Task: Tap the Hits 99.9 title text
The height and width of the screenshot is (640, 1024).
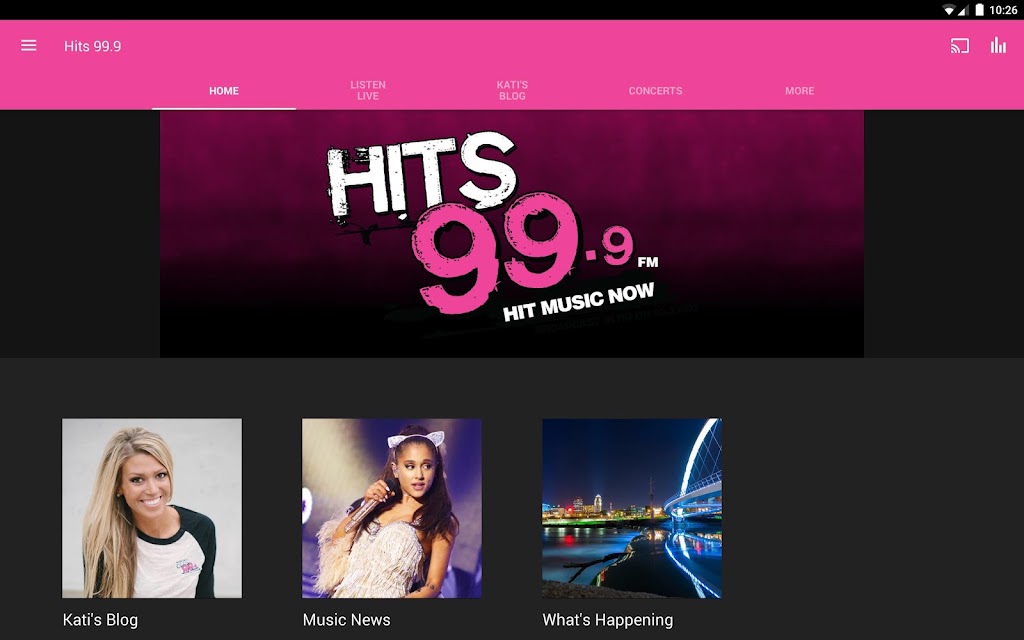Action: click(93, 46)
